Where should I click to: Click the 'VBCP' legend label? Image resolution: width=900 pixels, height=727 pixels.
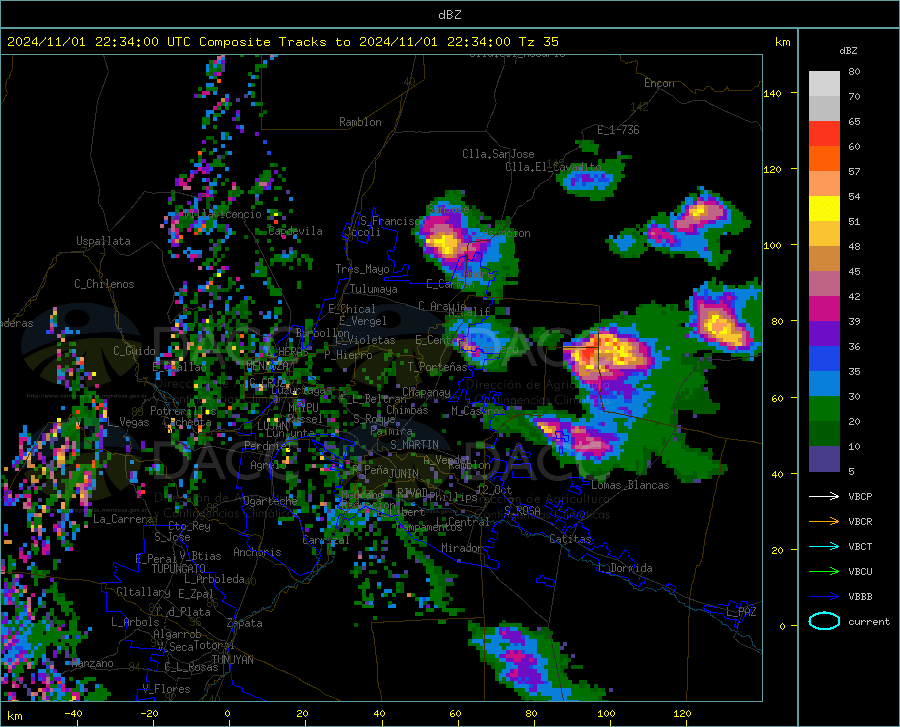(x=860, y=496)
